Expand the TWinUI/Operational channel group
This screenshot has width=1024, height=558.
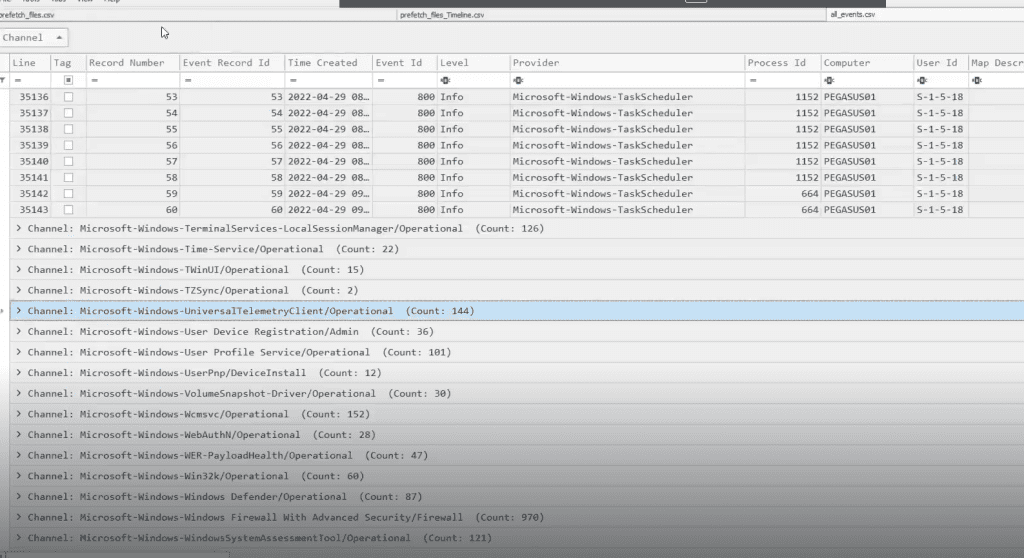tap(18, 270)
